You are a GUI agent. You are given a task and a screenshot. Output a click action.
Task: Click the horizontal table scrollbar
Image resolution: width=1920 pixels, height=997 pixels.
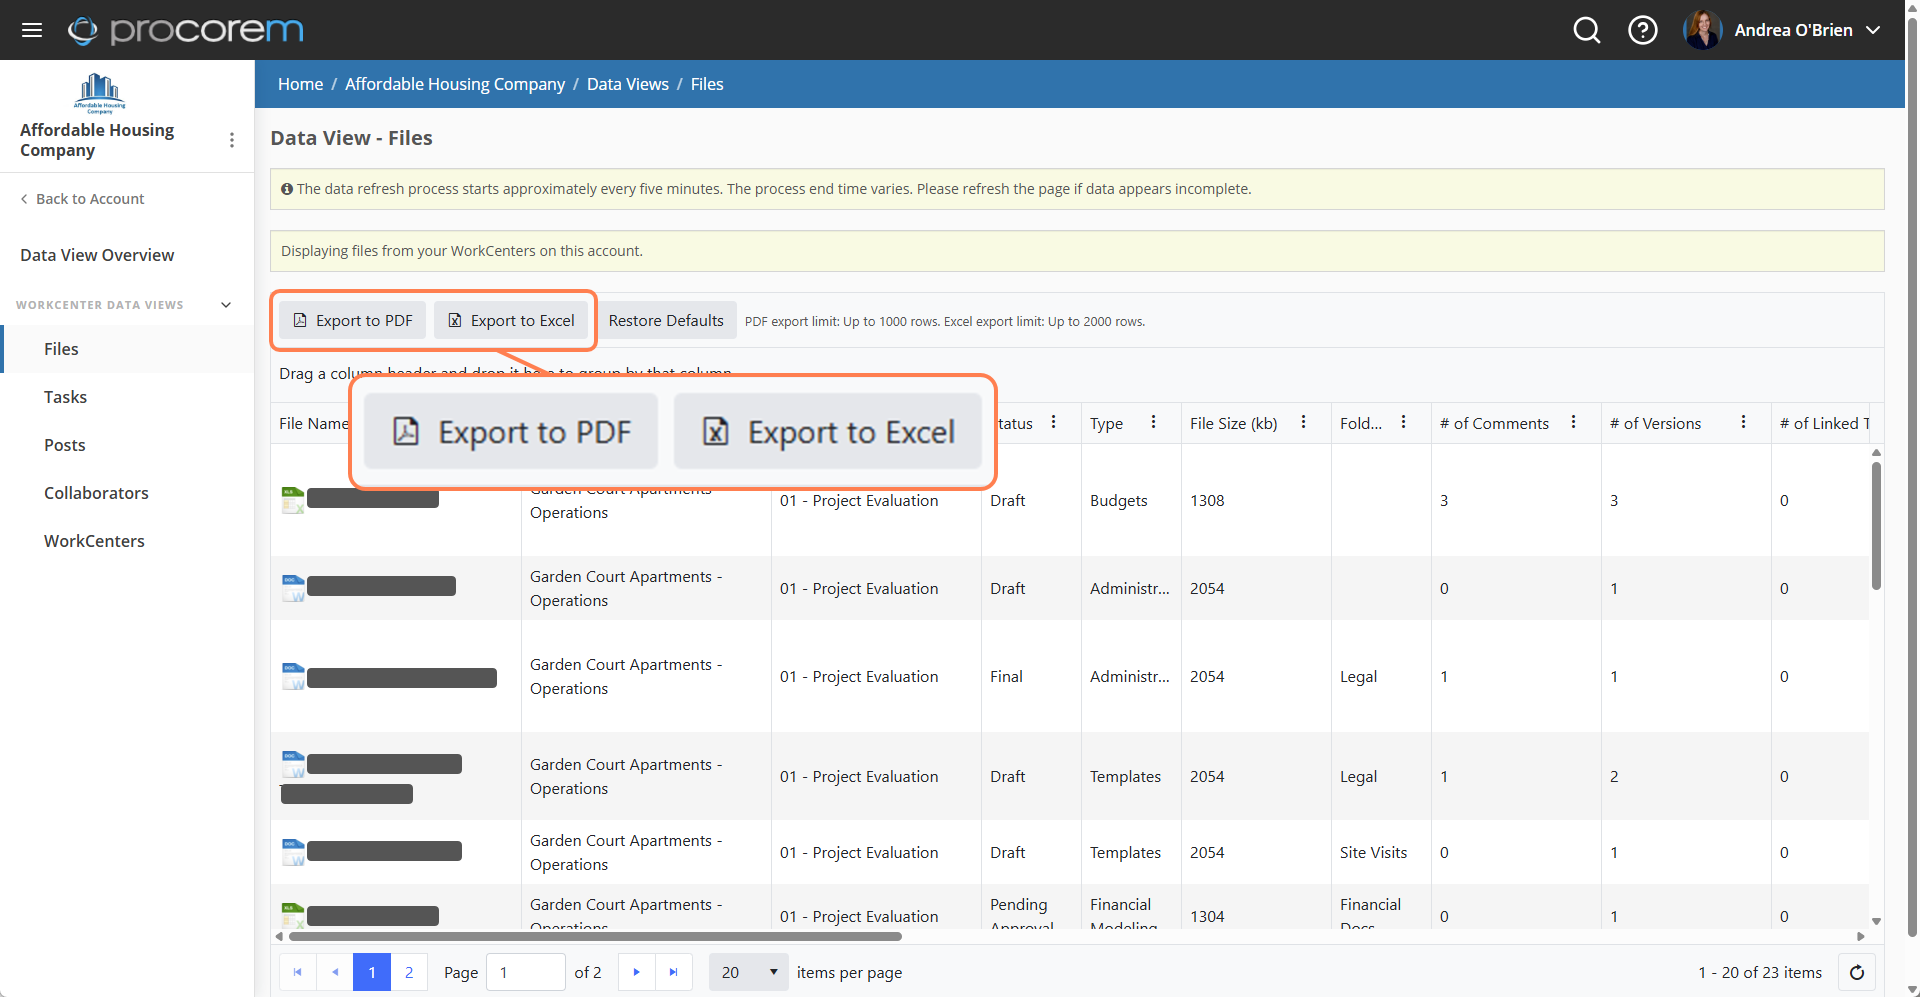[595, 937]
